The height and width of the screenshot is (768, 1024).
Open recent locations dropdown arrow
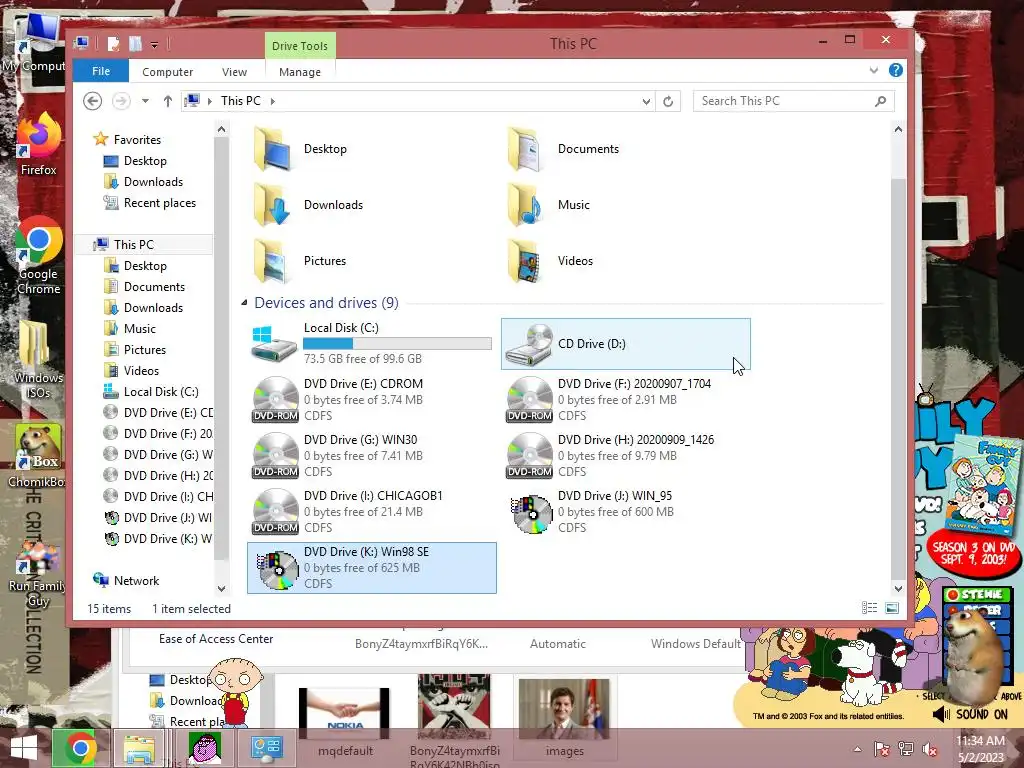click(x=145, y=101)
